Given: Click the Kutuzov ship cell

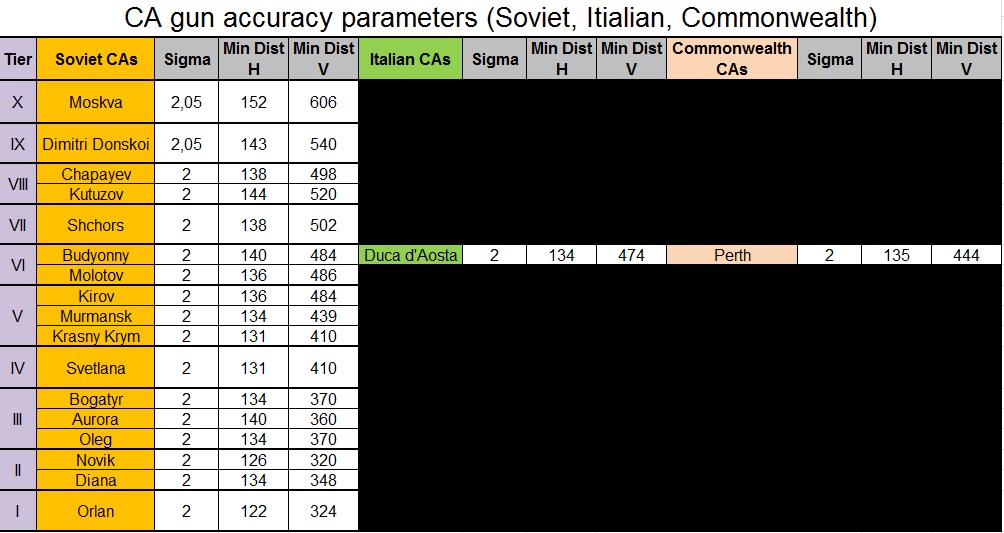Looking at the screenshot, I should [x=95, y=193].
